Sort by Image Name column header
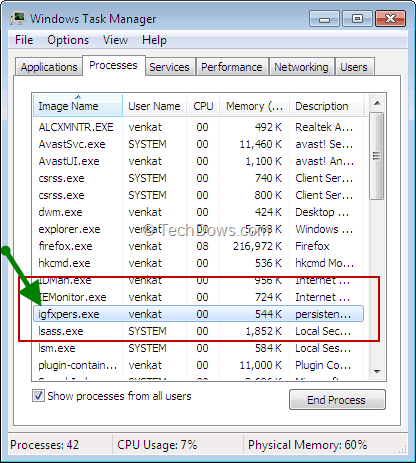 (78, 106)
